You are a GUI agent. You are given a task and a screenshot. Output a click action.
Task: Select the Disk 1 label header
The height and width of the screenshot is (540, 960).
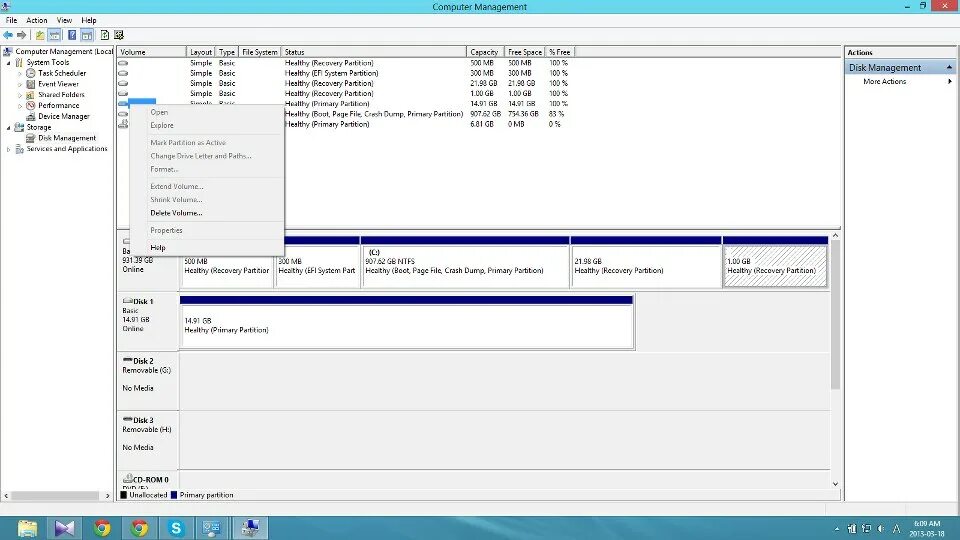[x=148, y=321]
